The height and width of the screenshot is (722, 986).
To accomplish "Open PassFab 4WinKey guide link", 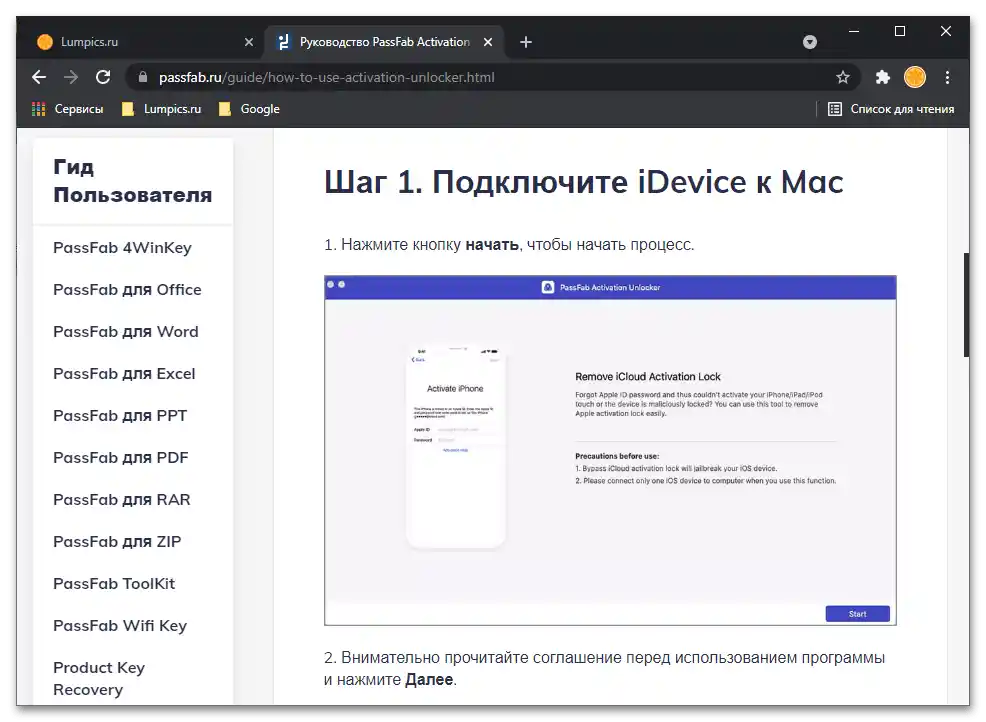I will click(x=123, y=248).
